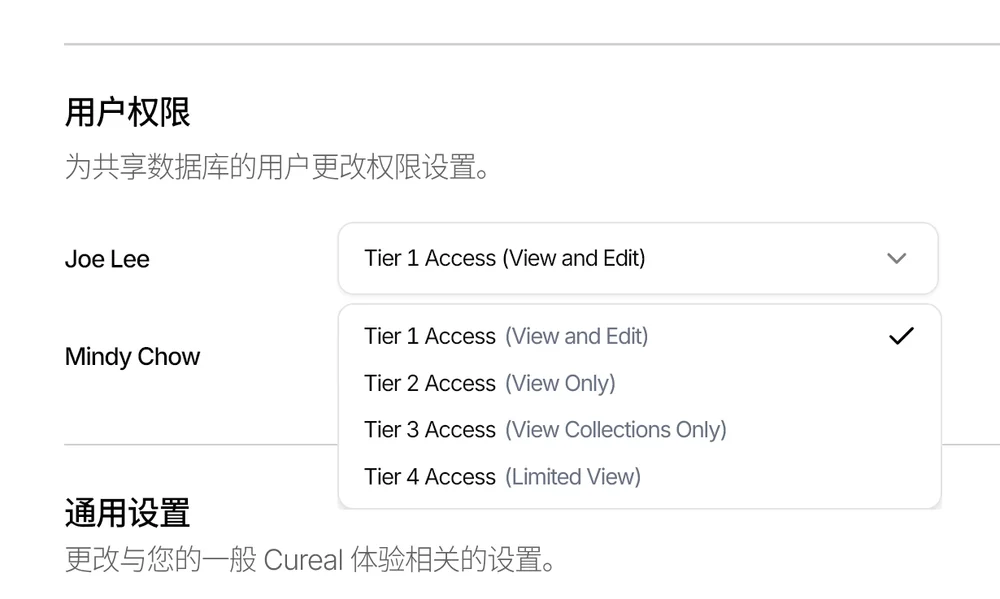Click the Limited View label text
Image resolution: width=1000 pixels, height=599 pixels.
(x=573, y=477)
